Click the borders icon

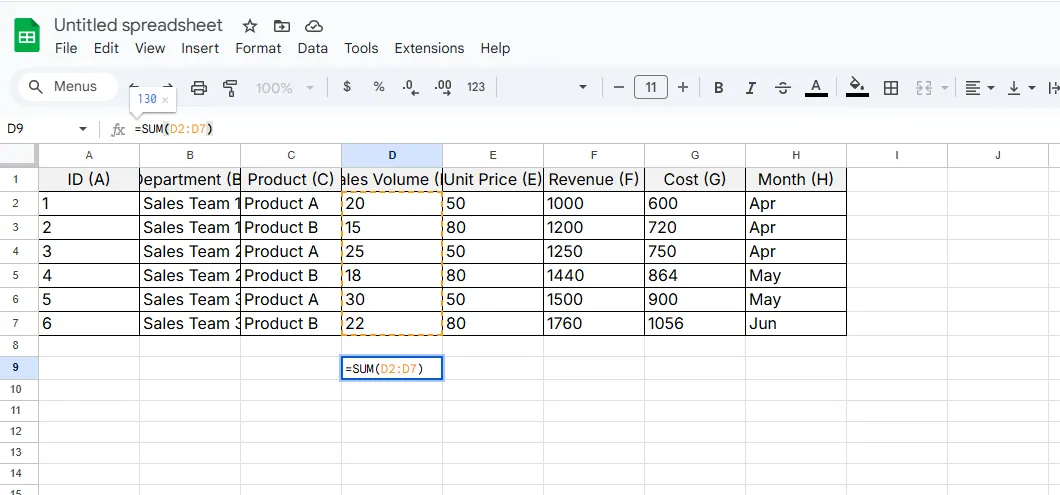(x=891, y=88)
